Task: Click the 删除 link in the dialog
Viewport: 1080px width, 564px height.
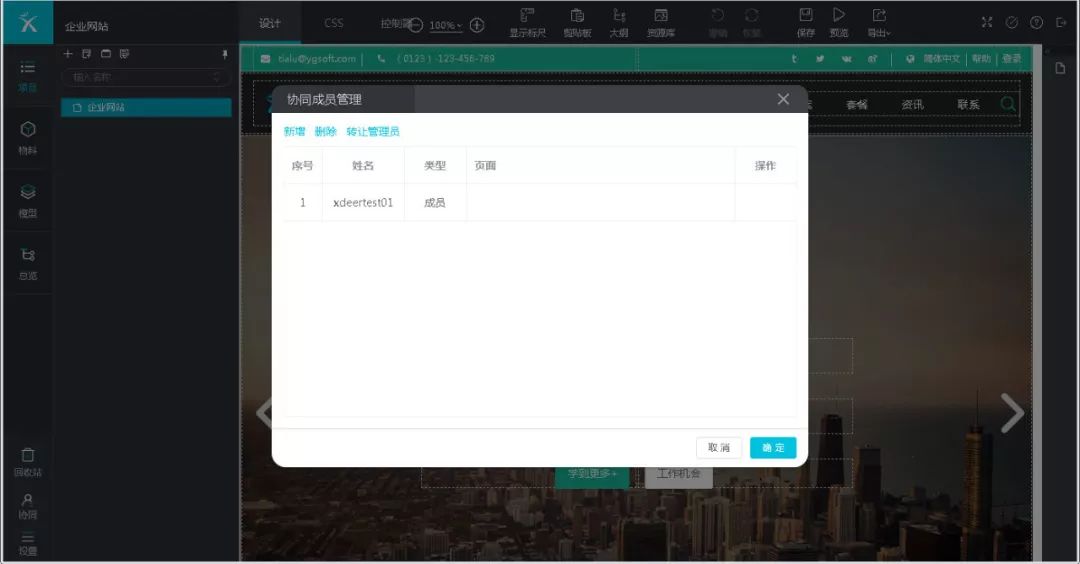Action: [x=325, y=132]
